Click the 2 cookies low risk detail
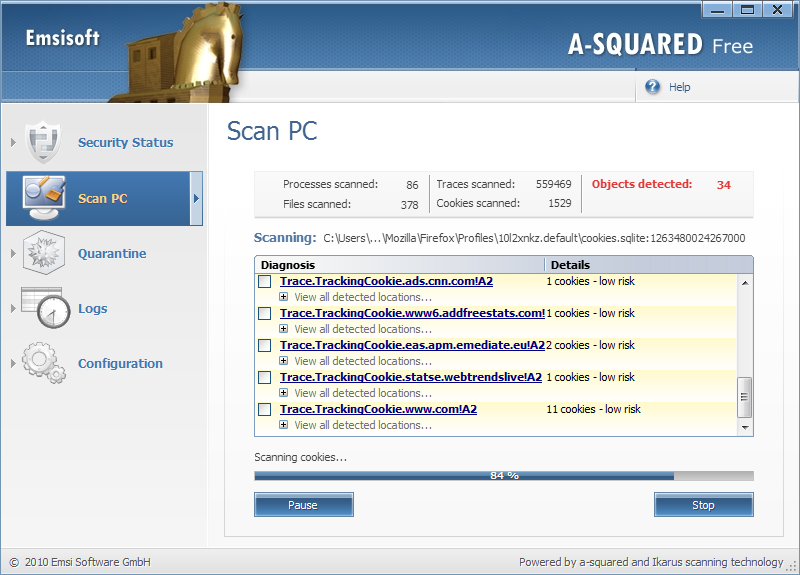Viewport: 800px width, 575px height. (590, 345)
